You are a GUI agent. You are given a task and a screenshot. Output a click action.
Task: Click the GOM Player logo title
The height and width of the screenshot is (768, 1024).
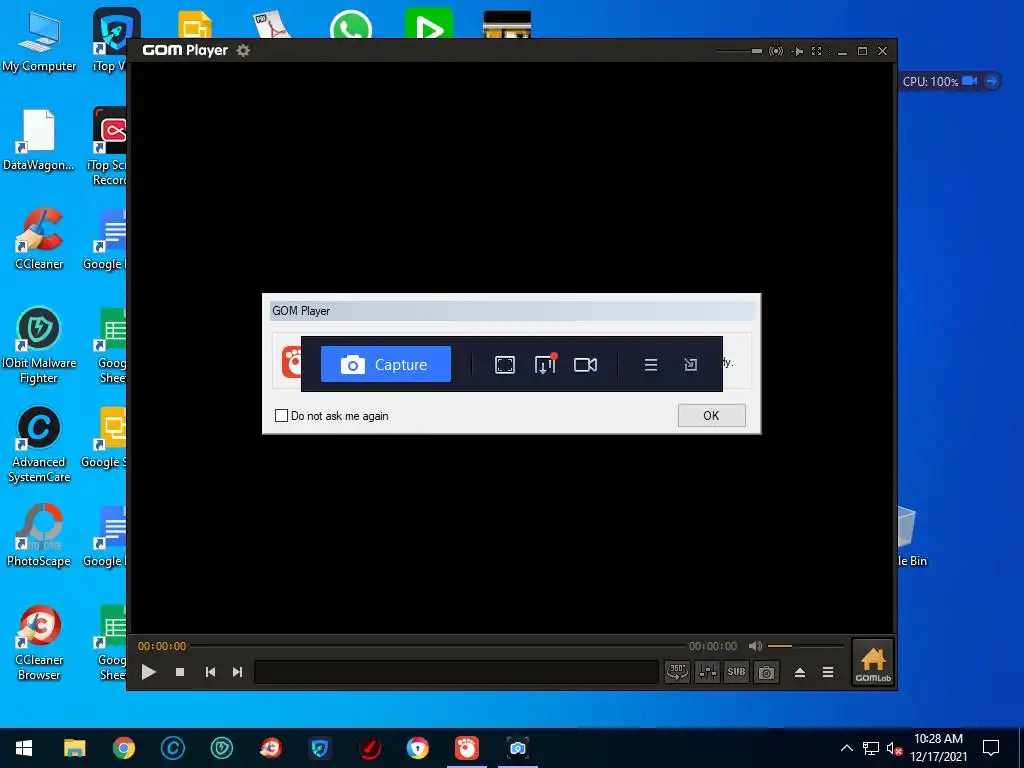[185, 50]
